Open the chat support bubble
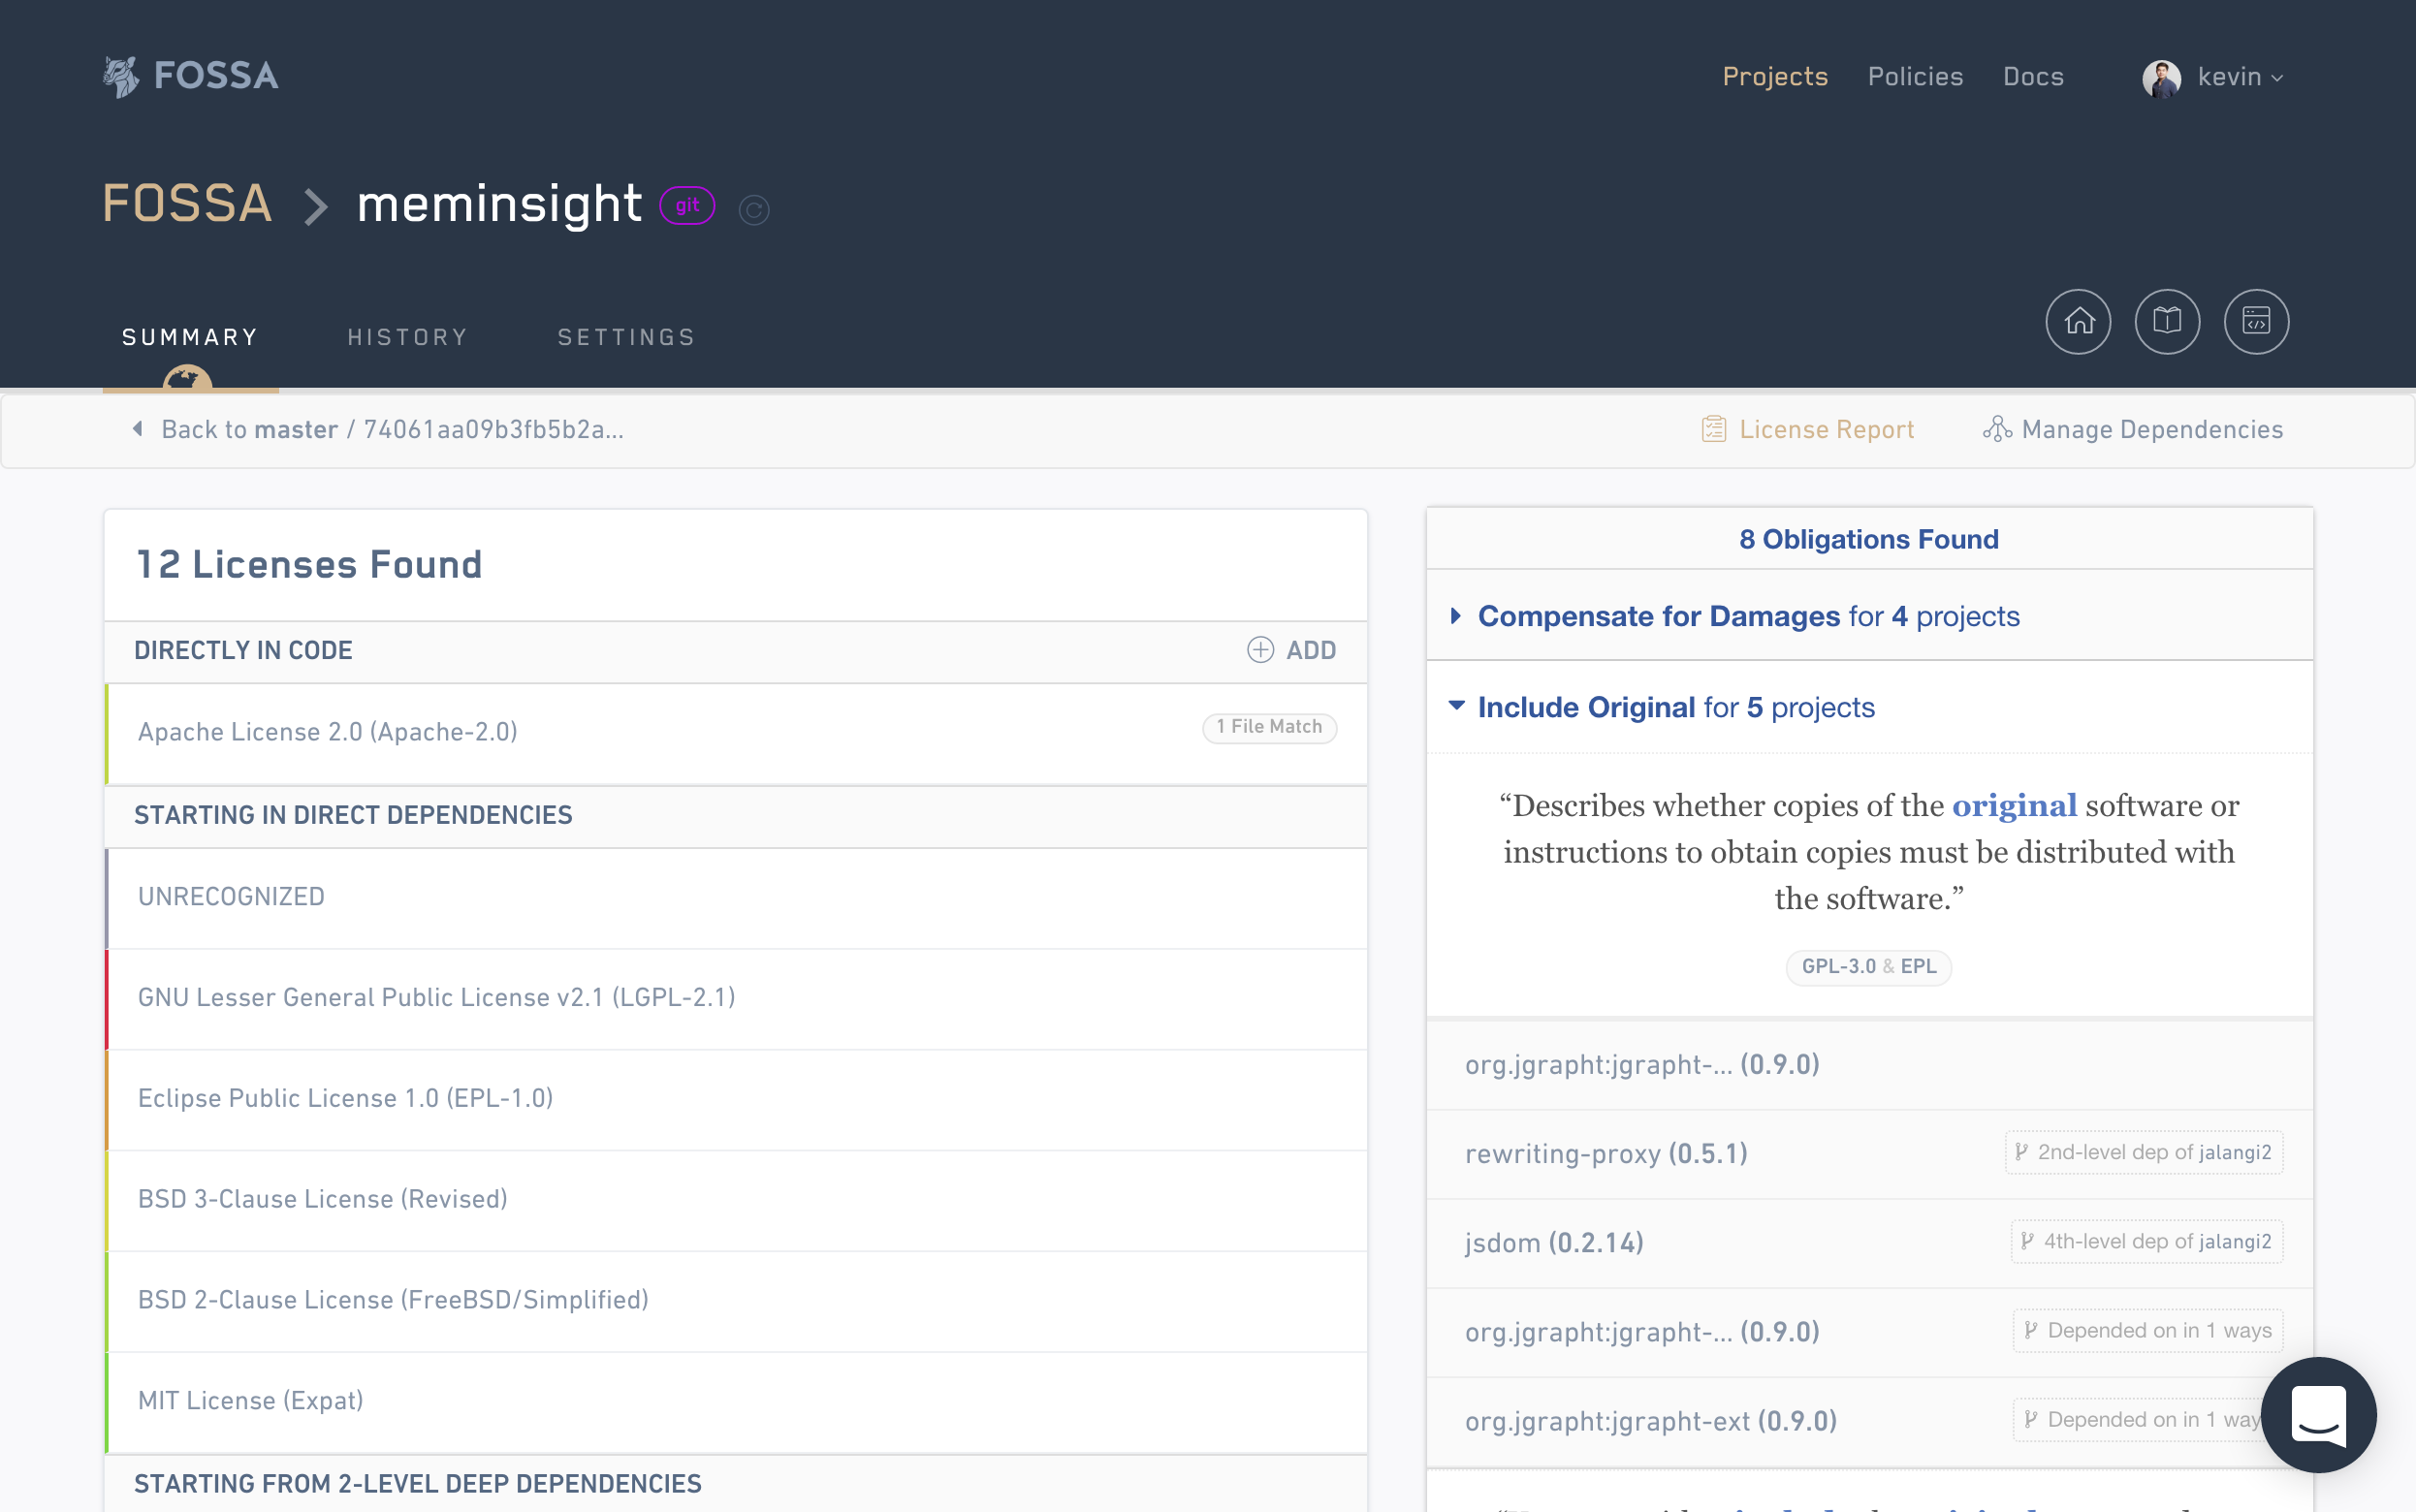Viewport: 2416px width, 1512px height. 2317,1414
